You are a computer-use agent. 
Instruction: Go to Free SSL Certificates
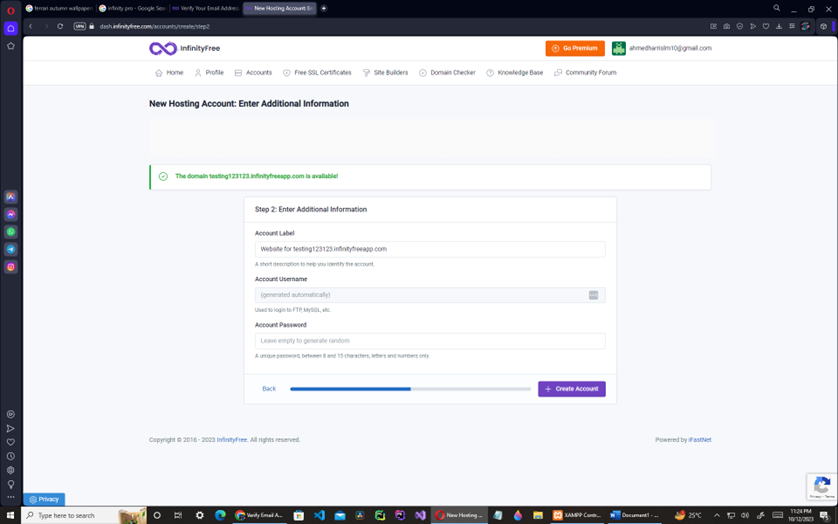pyautogui.click(x=317, y=73)
